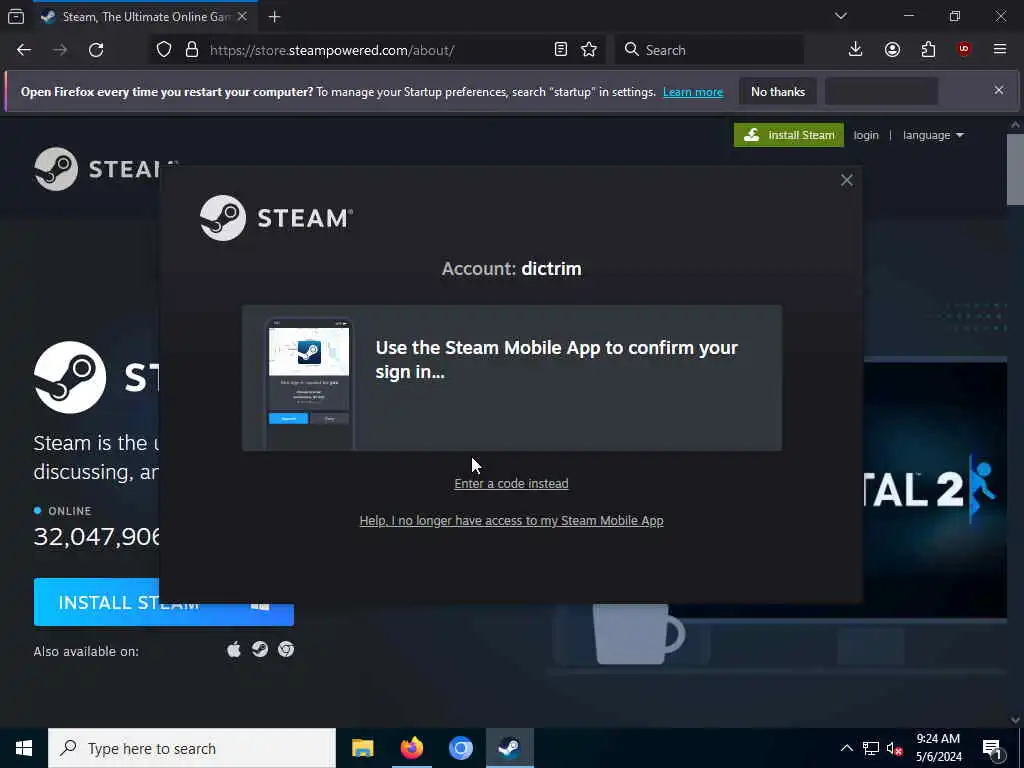This screenshot has width=1024, height=768.
Task: Click the blank button in notification bar
Action: pos(882,92)
